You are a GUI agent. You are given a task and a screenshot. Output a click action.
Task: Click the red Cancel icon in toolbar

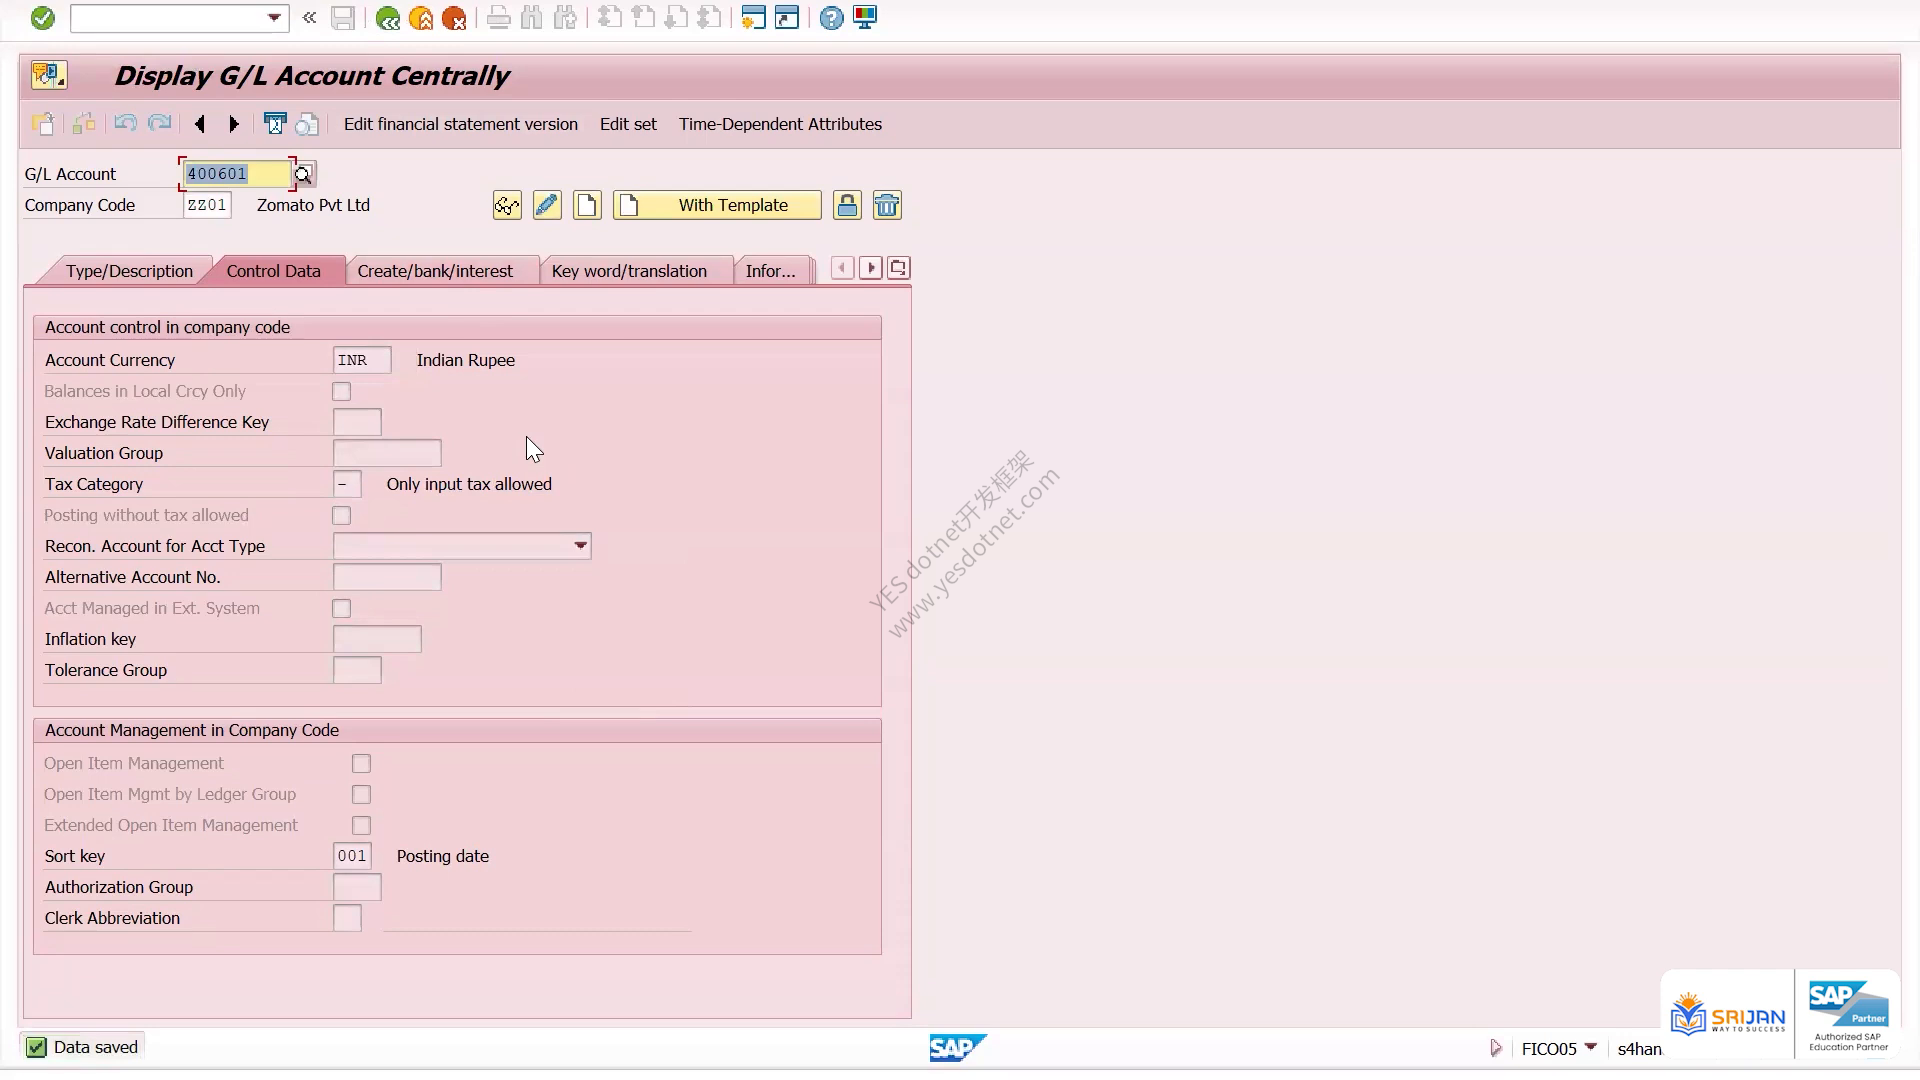[454, 18]
